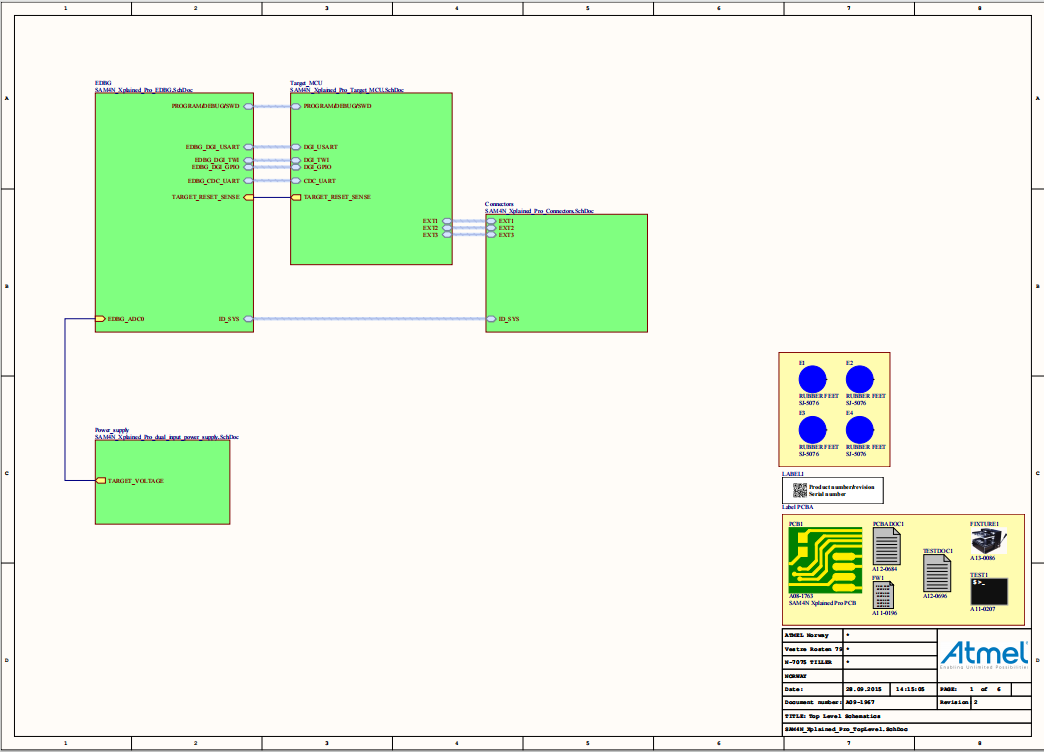1044x752 pixels.
Task: Select the E2 rubber feet circle
Action: (860, 380)
